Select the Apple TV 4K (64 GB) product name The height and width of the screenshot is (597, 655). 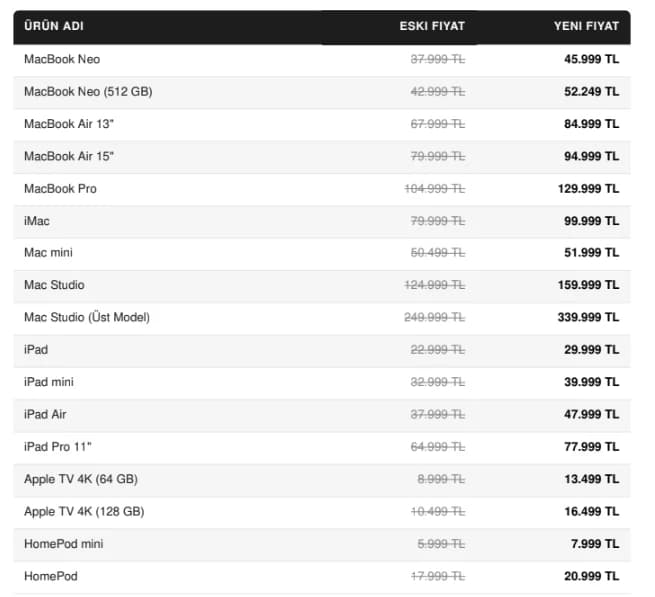coord(81,479)
